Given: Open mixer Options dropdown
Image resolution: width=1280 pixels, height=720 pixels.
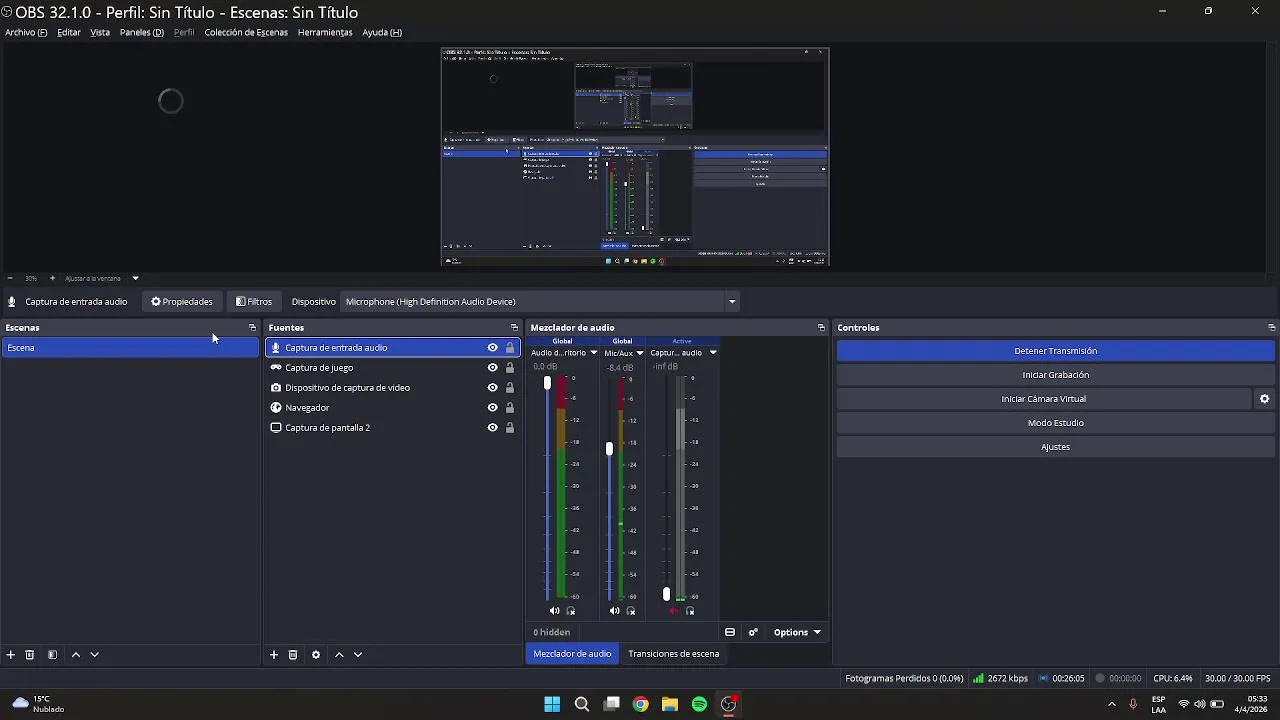Looking at the screenshot, I should pyautogui.click(x=797, y=632).
